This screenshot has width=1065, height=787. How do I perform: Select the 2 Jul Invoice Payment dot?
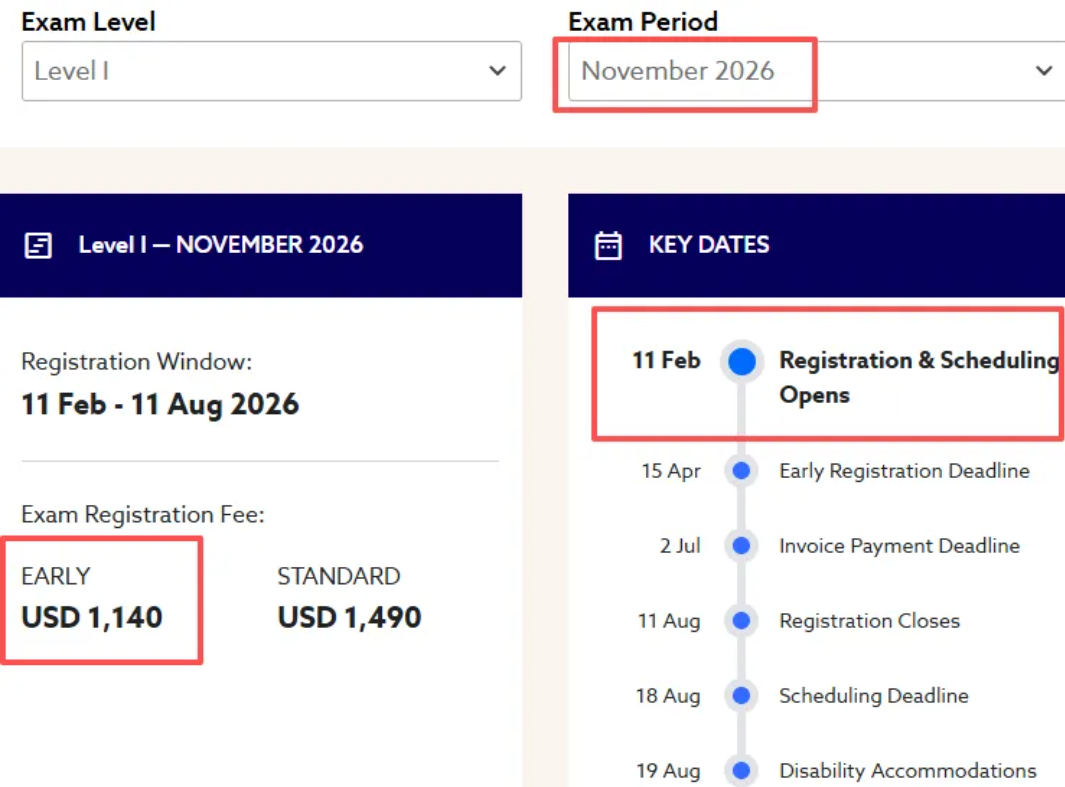point(741,546)
